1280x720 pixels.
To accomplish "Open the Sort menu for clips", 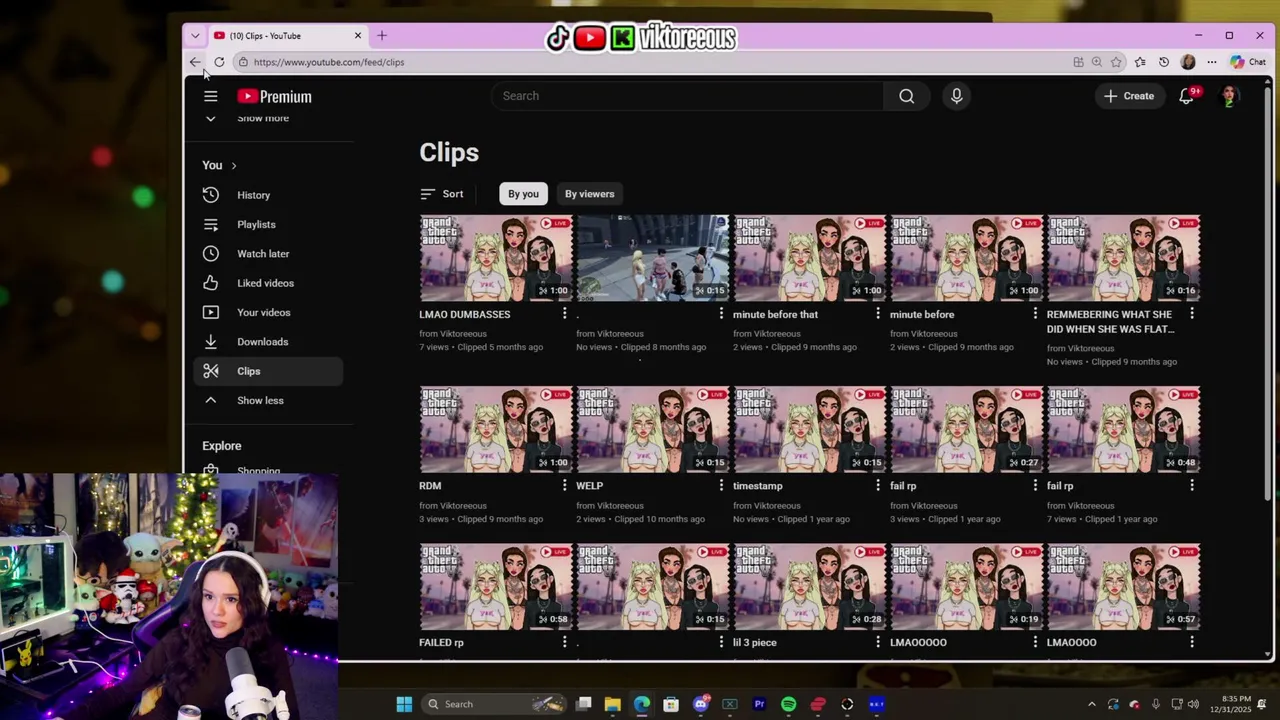I will (441, 194).
